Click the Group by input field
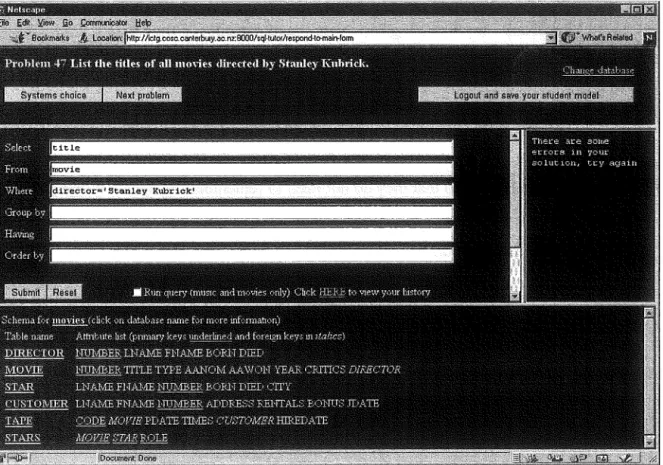 (x=251, y=212)
